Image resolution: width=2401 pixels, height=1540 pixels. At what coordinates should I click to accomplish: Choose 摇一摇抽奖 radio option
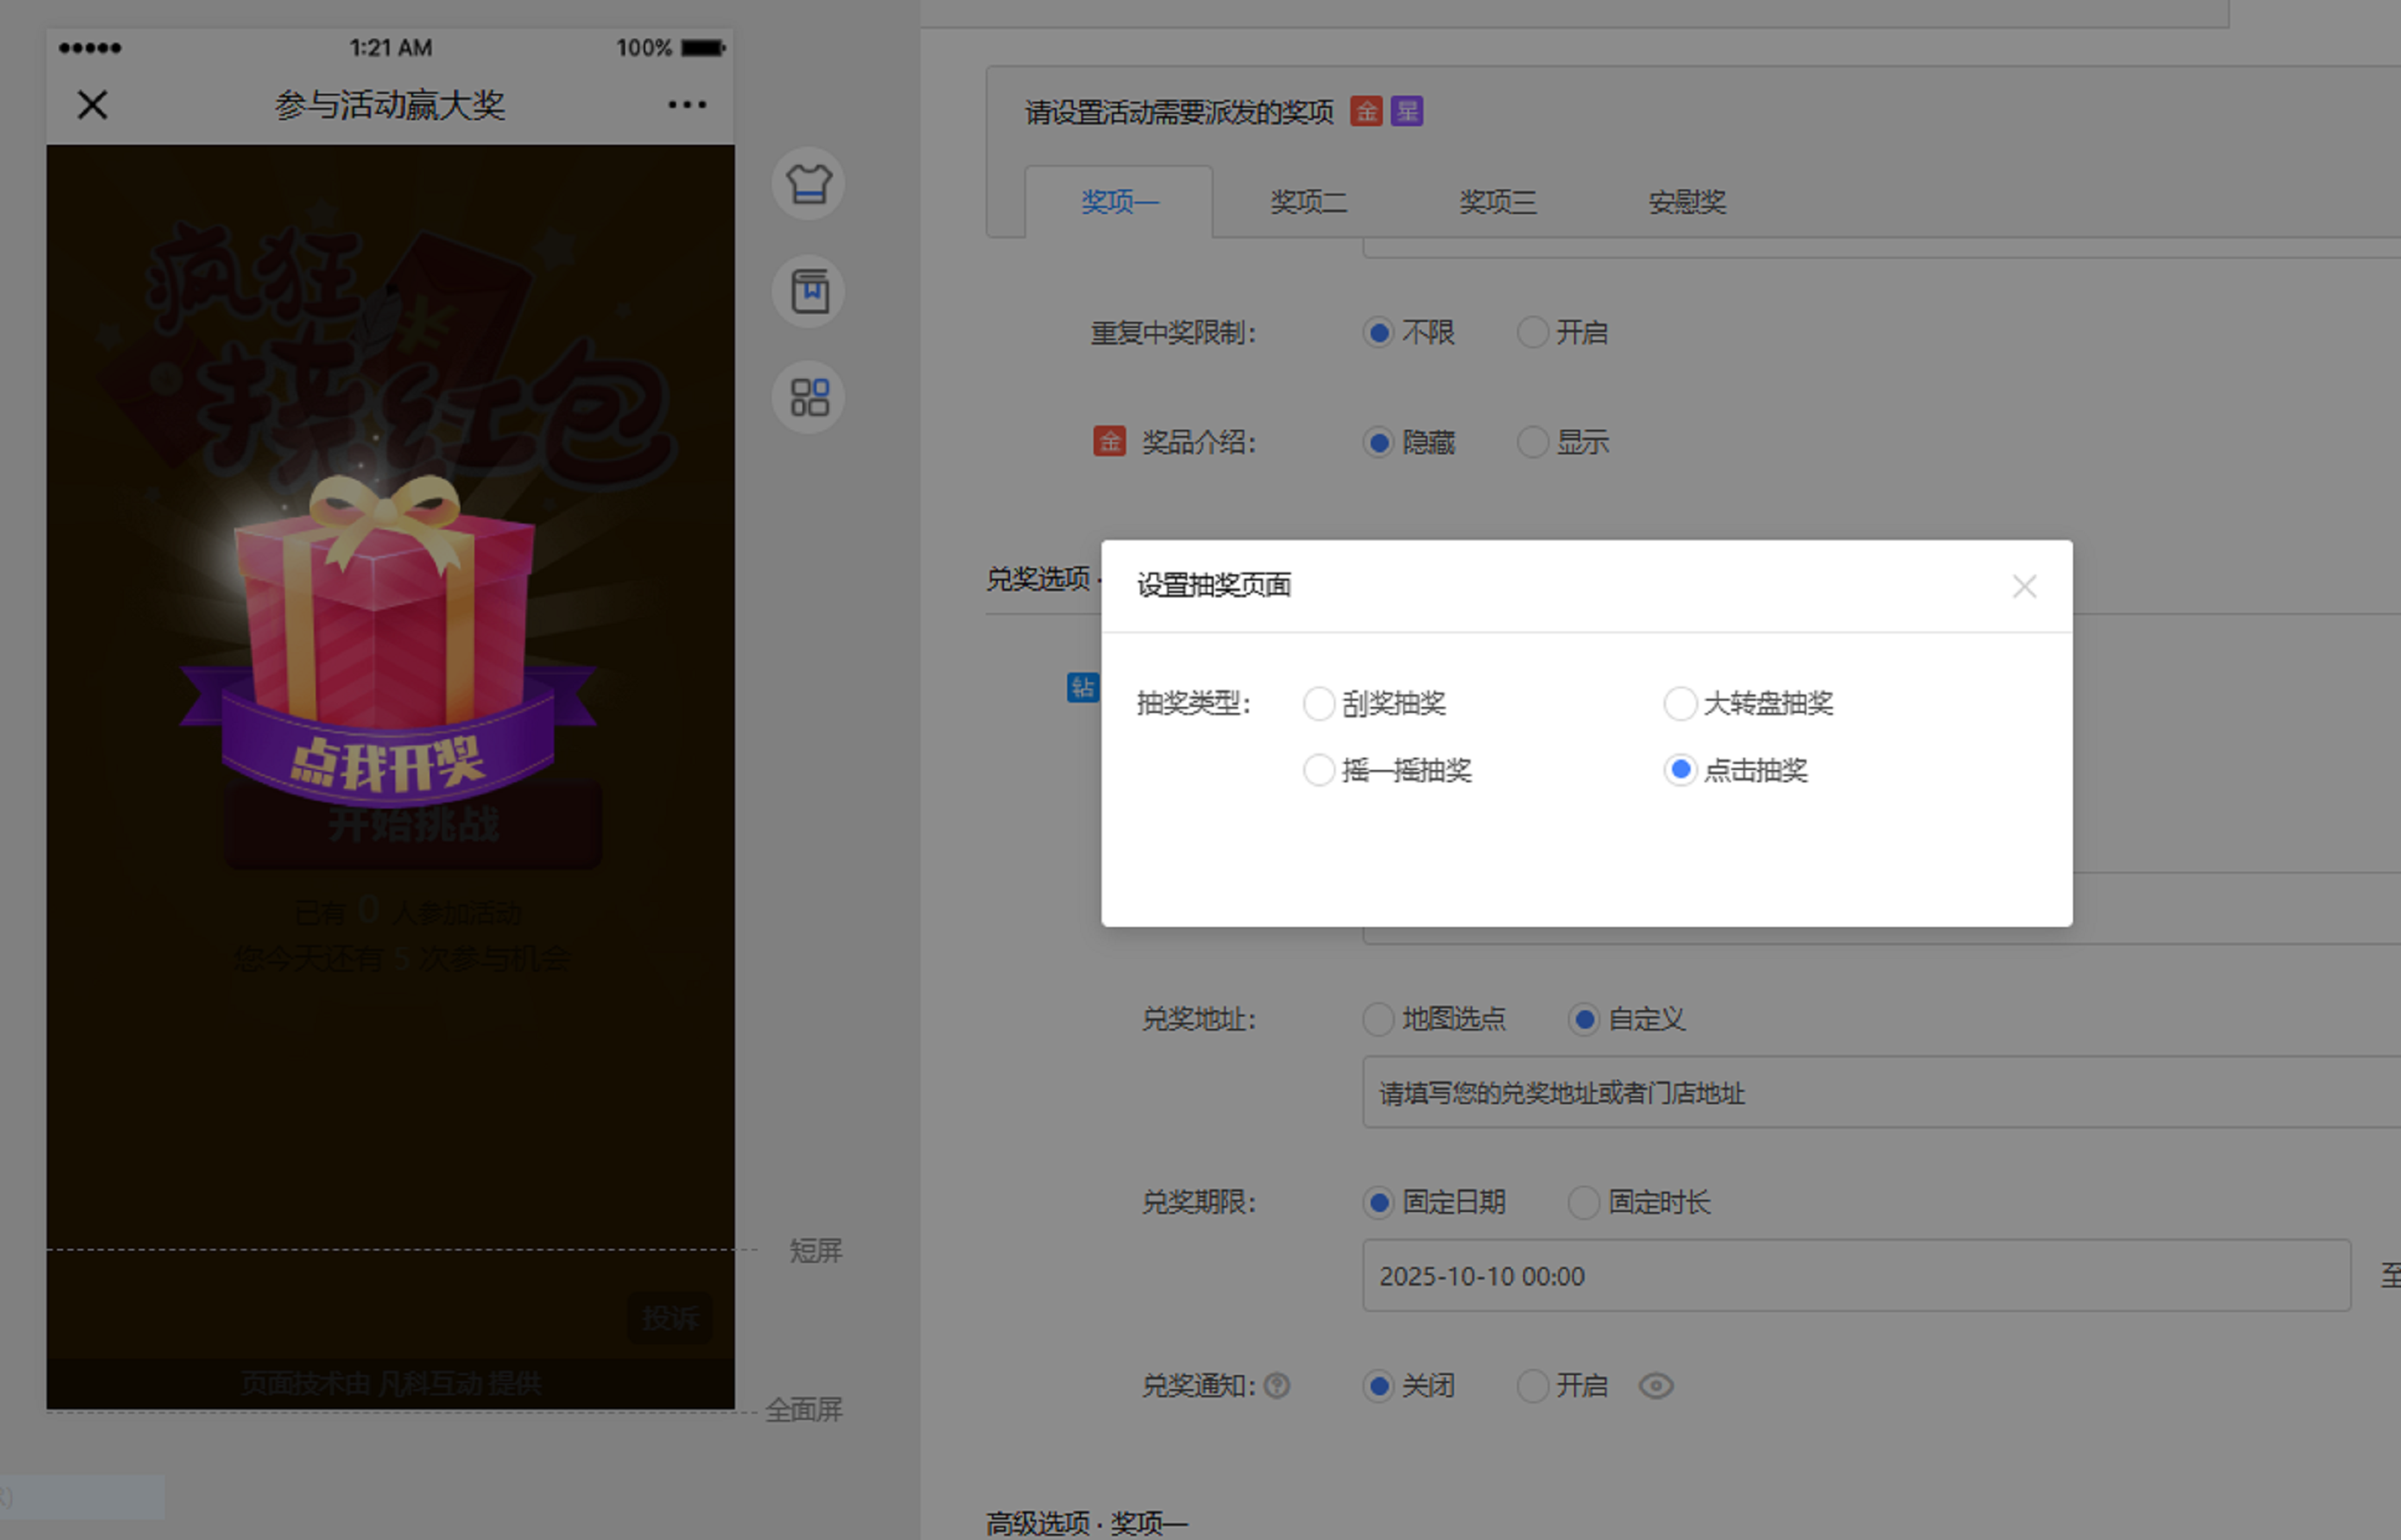pos(1319,770)
